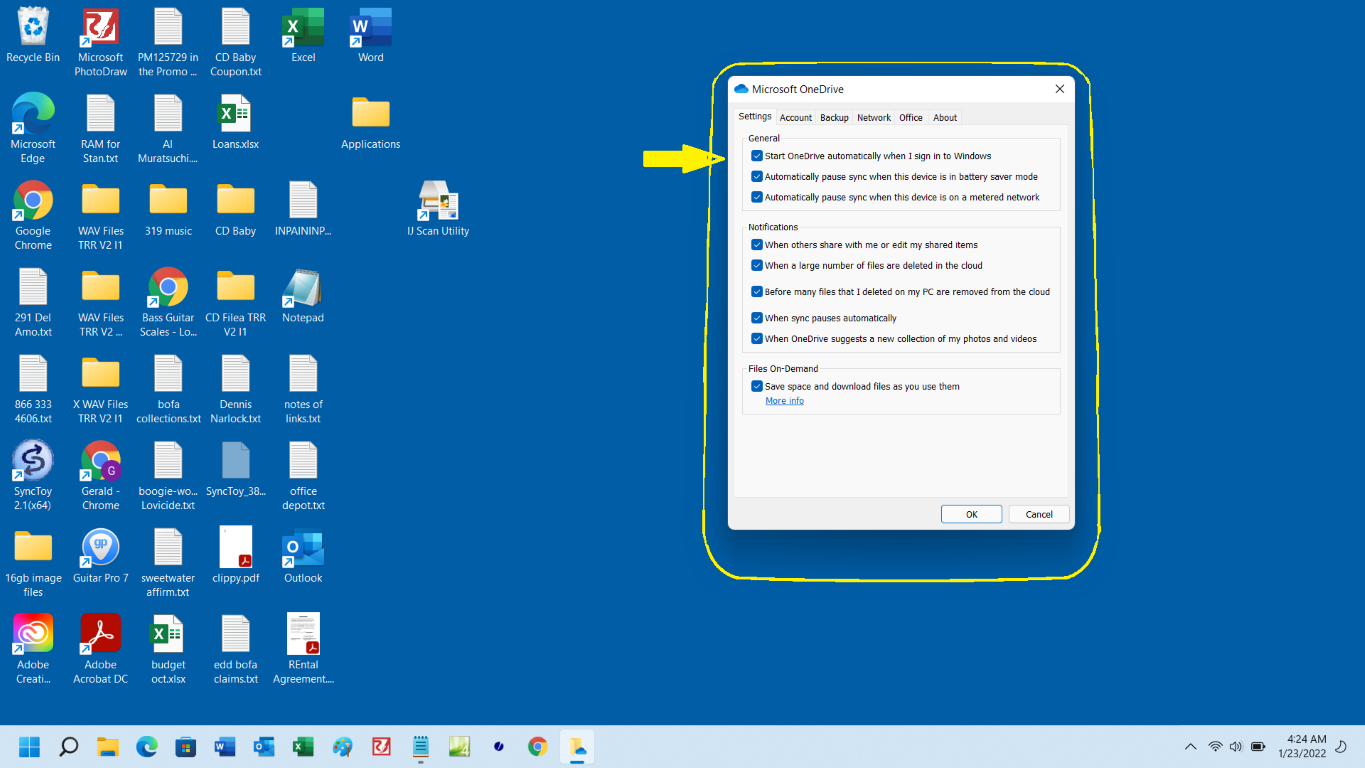Select the X WAV Files TRR V2 I1 folder
Viewport: 1365px width, 768px height.
(101, 390)
